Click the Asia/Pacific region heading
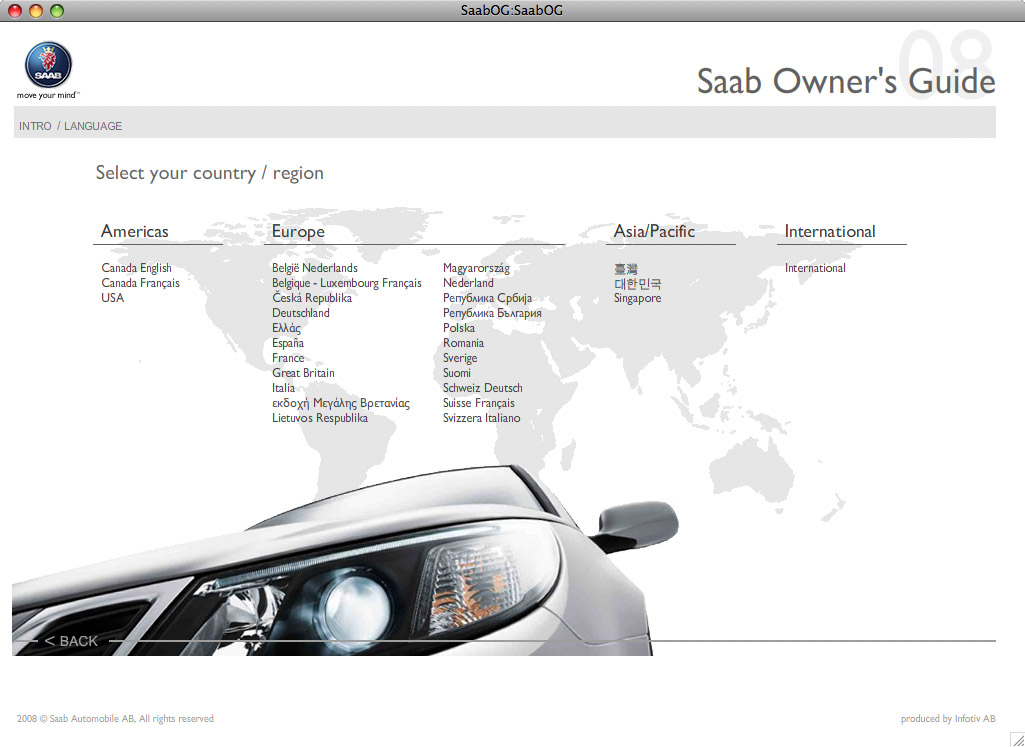The image size is (1025, 747). coord(654,231)
